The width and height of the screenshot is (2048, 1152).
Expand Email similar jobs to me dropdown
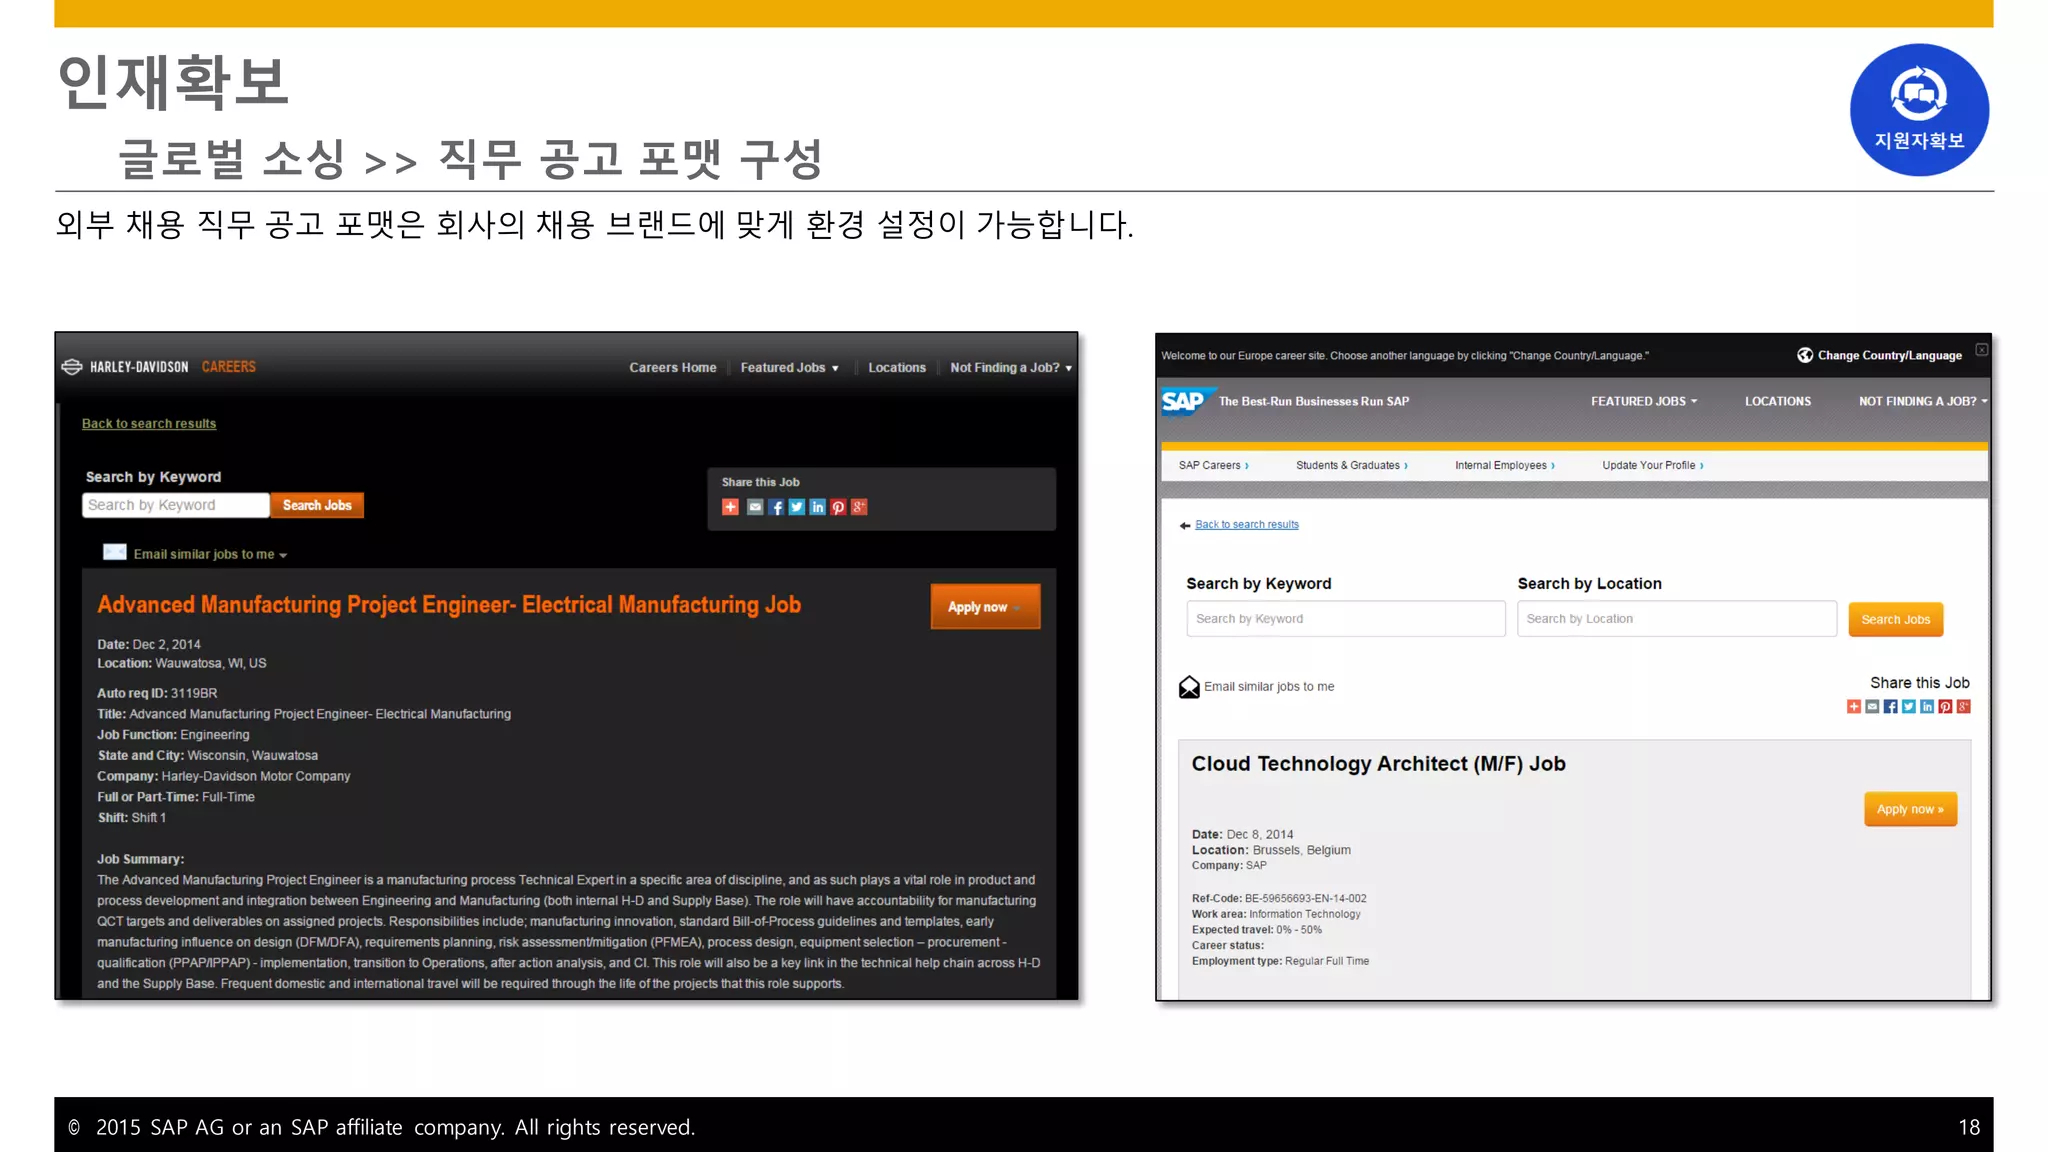click(283, 555)
